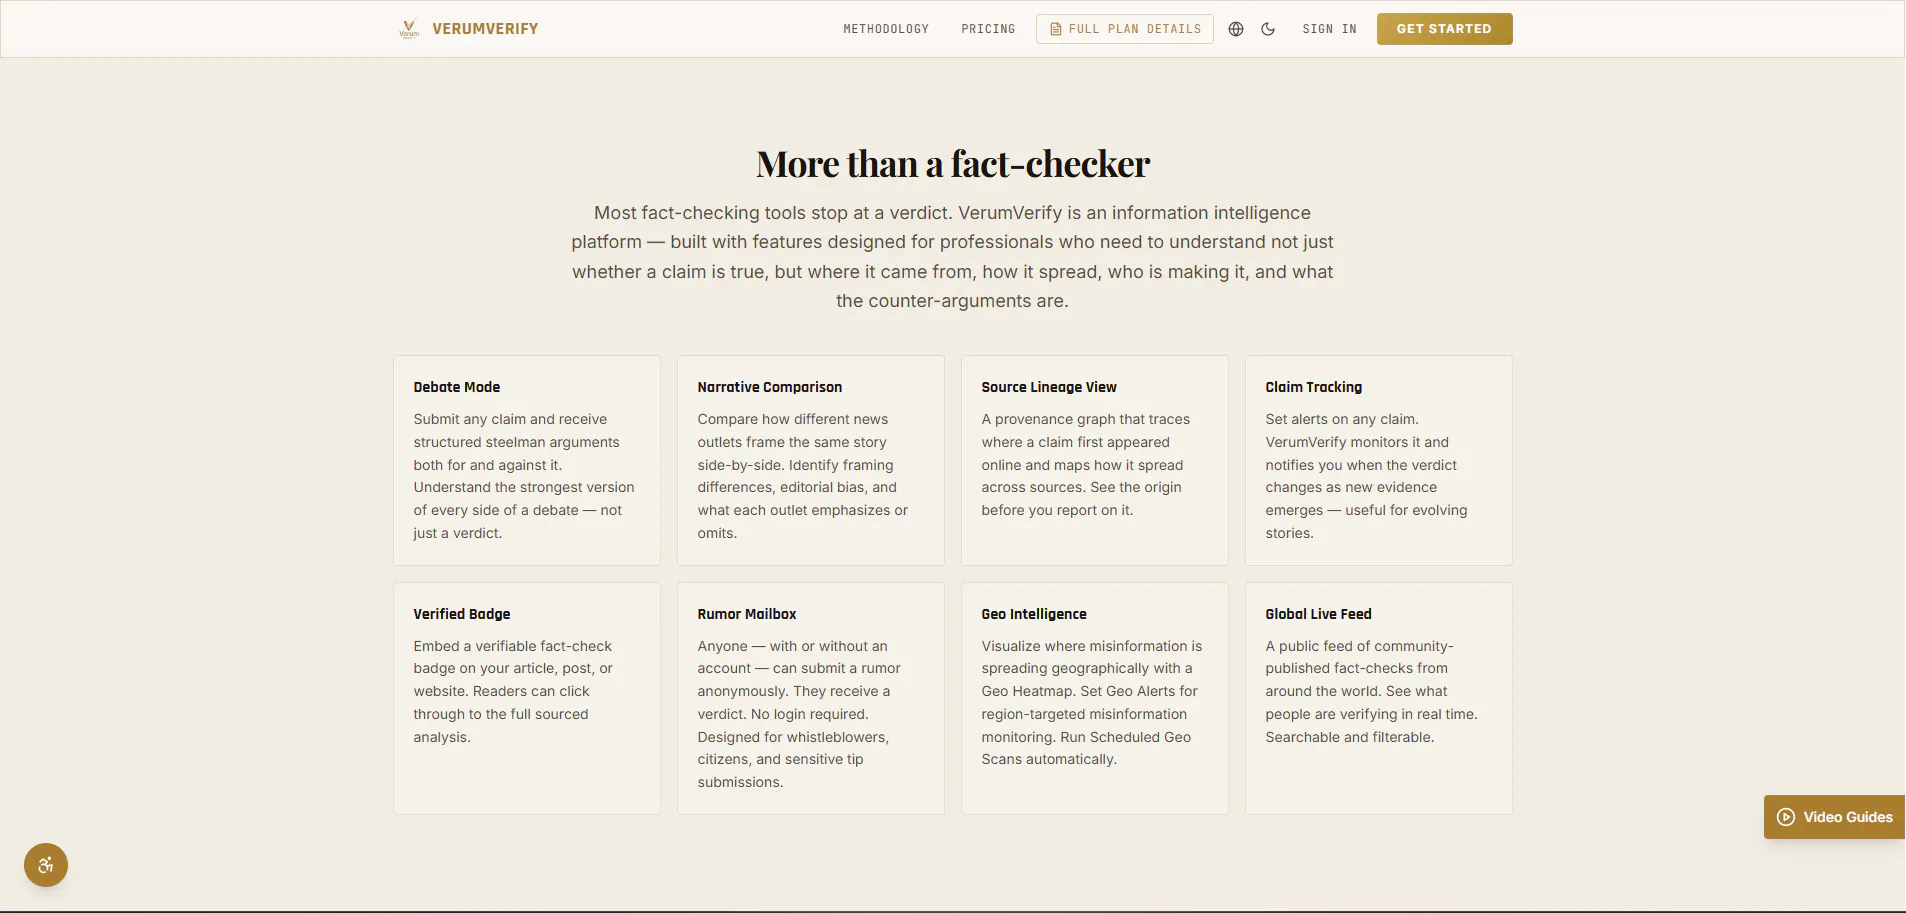Go to the Pricing page

(x=988, y=29)
